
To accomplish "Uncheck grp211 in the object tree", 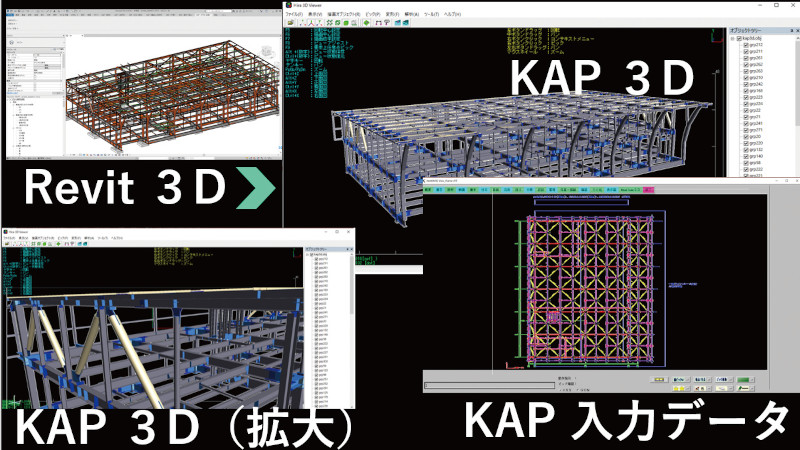I will click(746, 52).
